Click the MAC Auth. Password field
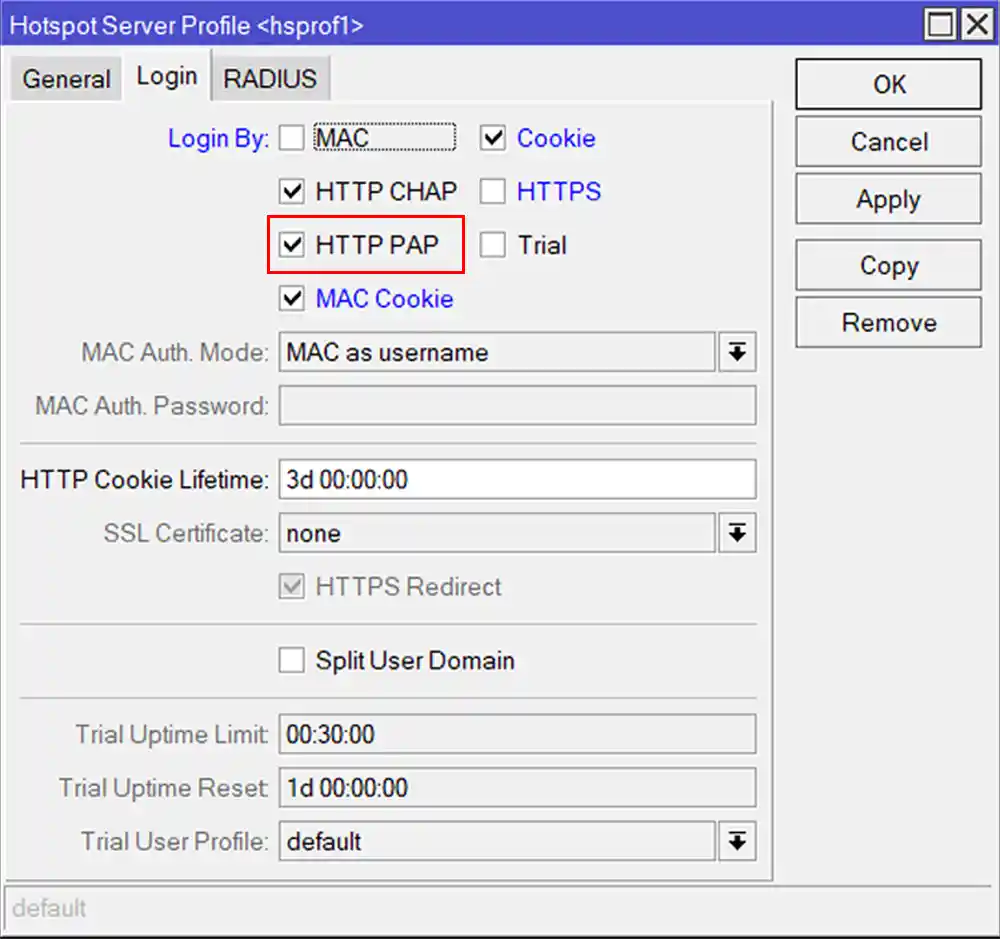The image size is (1000, 939). [517, 406]
